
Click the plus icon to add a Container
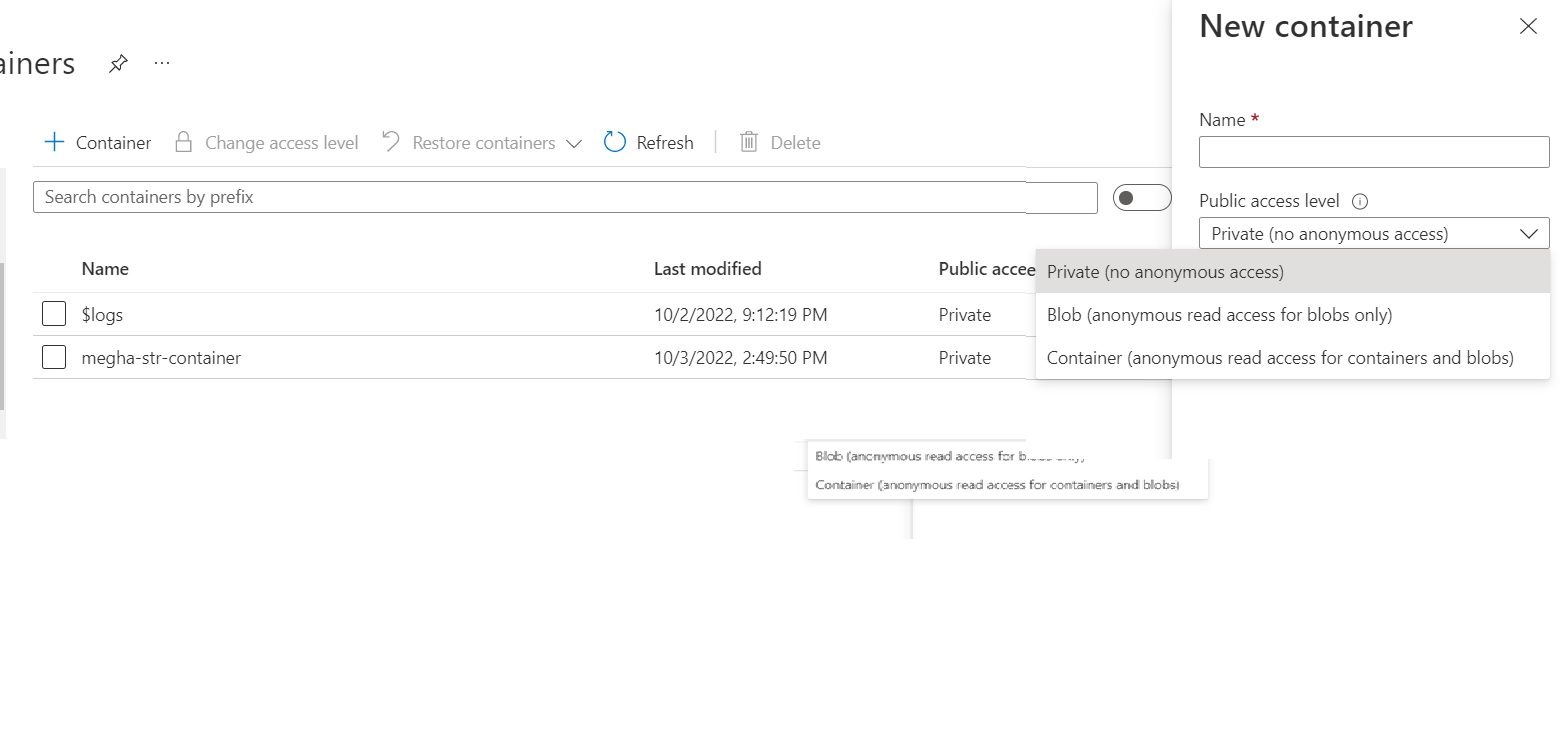tap(55, 142)
